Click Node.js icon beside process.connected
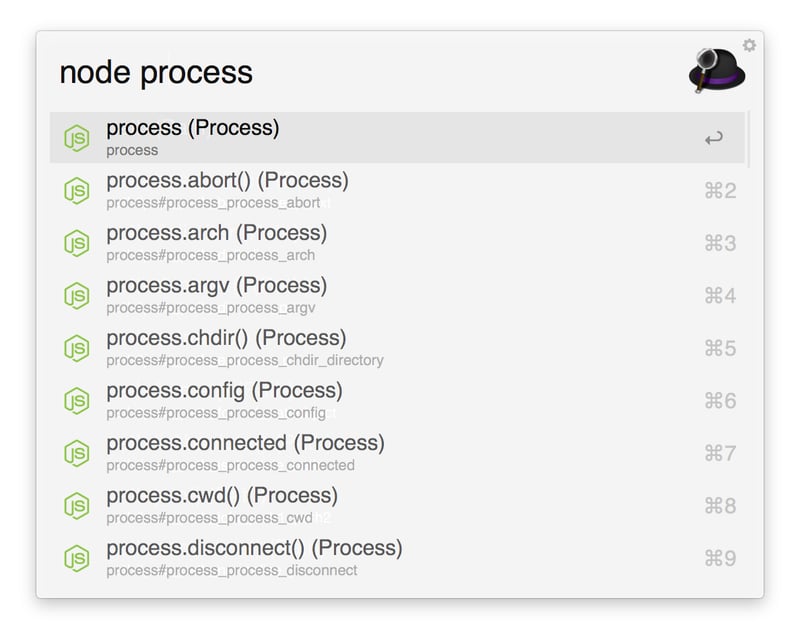The width and height of the screenshot is (800, 640). [x=77, y=453]
